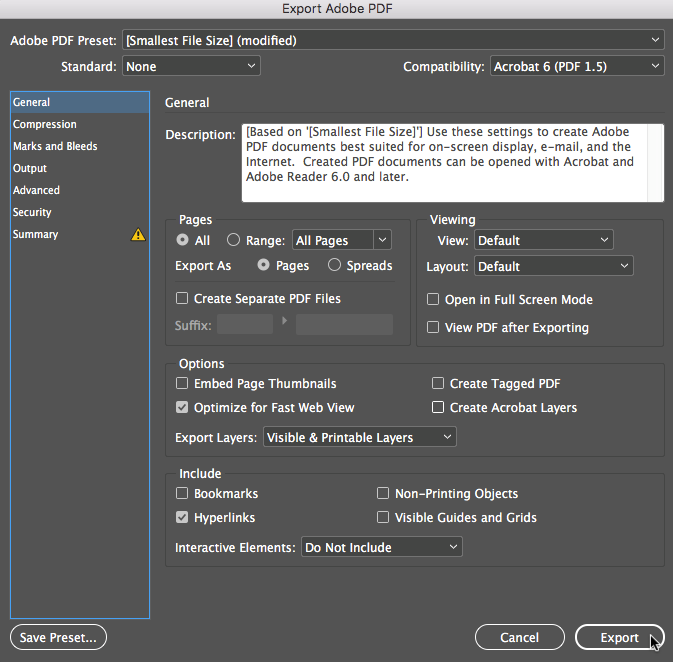
Task: Click Save Preset button
Action: tap(58, 637)
